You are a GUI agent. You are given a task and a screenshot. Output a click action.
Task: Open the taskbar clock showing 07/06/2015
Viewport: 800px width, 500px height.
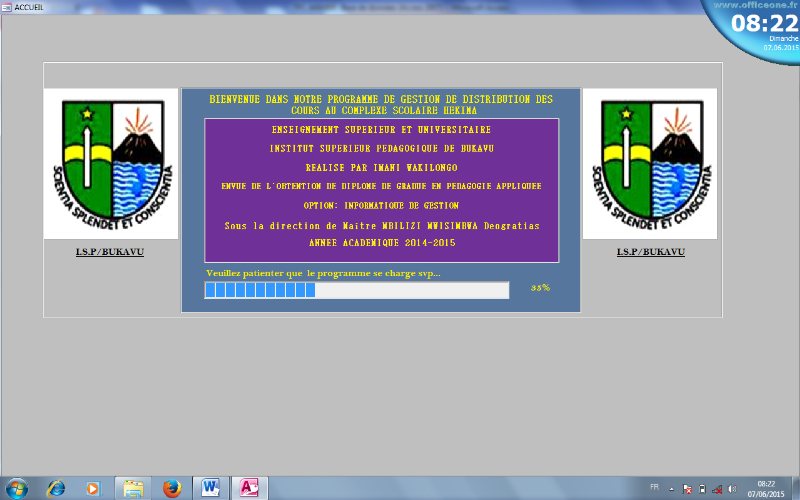(766, 489)
